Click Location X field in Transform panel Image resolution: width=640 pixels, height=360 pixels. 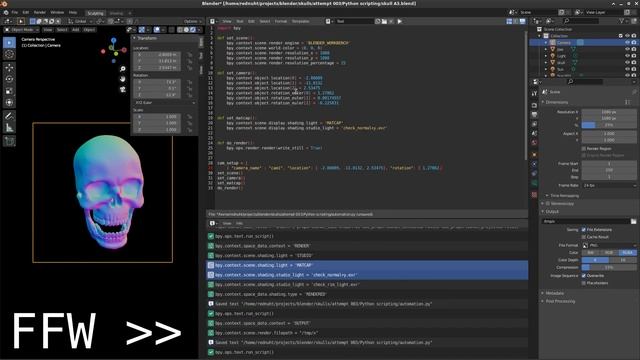pyautogui.click(x=157, y=55)
